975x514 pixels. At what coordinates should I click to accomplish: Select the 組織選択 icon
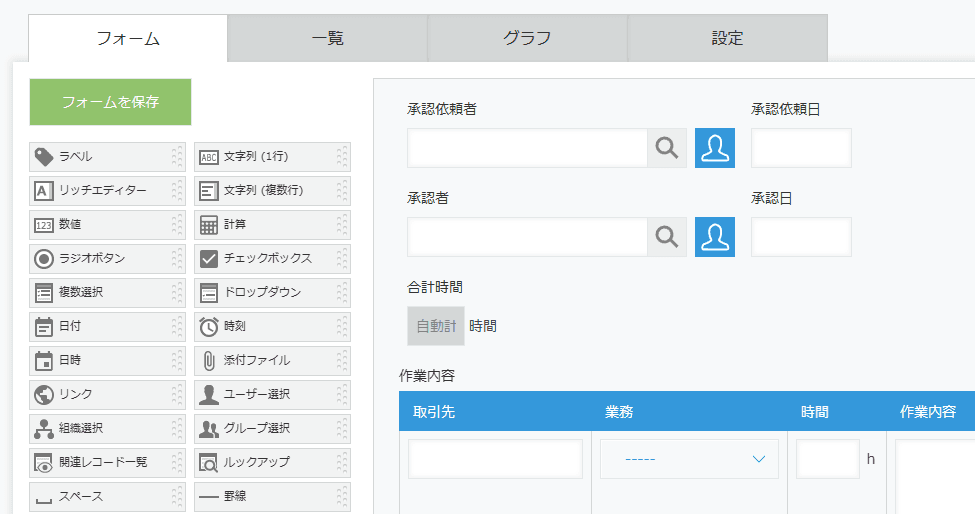[44, 429]
